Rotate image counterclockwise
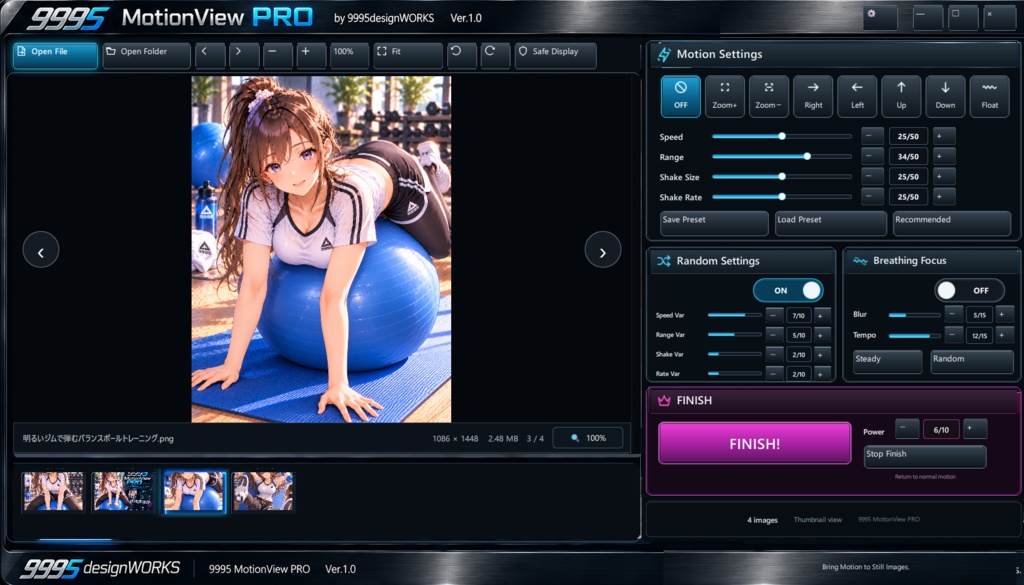The height and width of the screenshot is (585, 1024). (x=462, y=55)
